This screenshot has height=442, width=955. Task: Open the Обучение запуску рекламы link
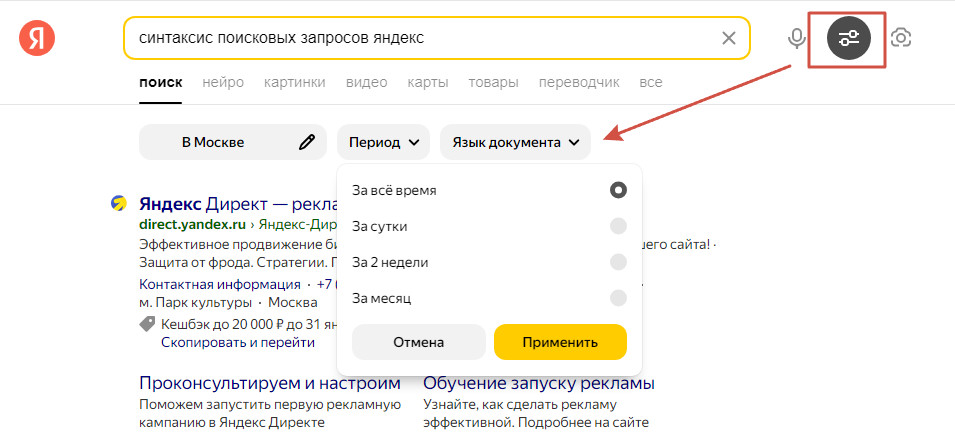tap(538, 384)
